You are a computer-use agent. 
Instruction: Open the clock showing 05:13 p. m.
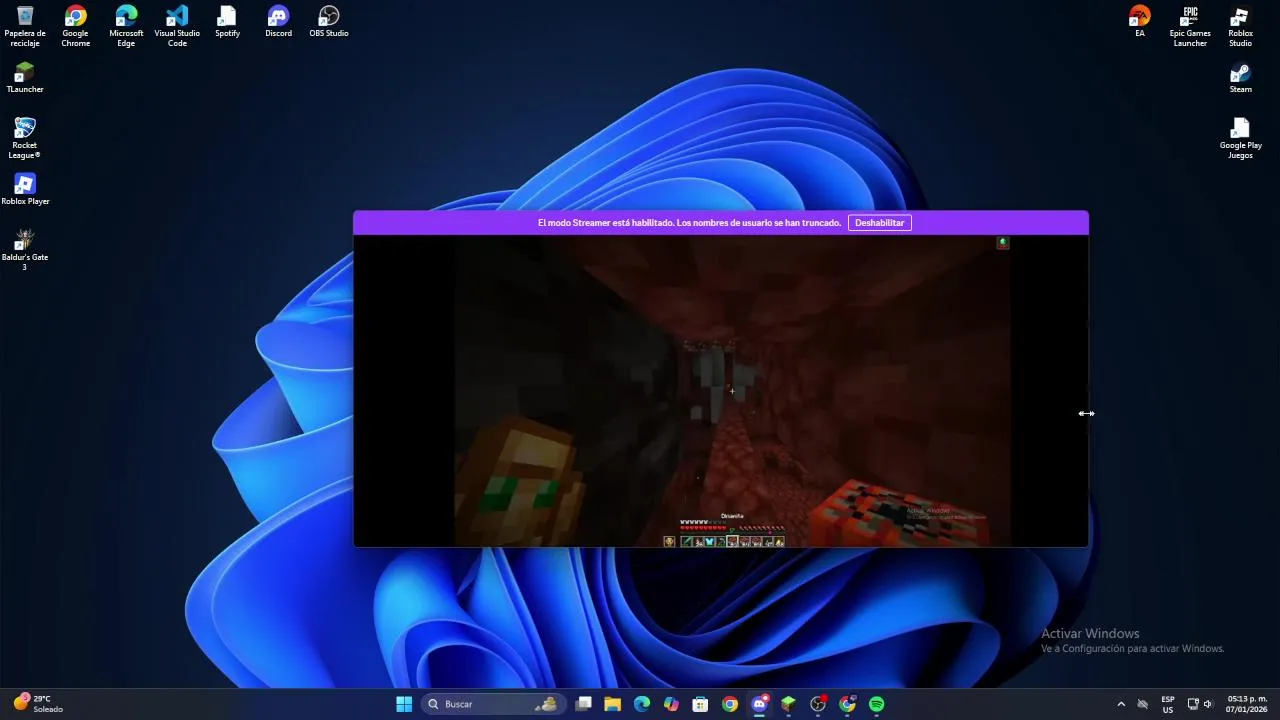pyautogui.click(x=1247, y=704)
